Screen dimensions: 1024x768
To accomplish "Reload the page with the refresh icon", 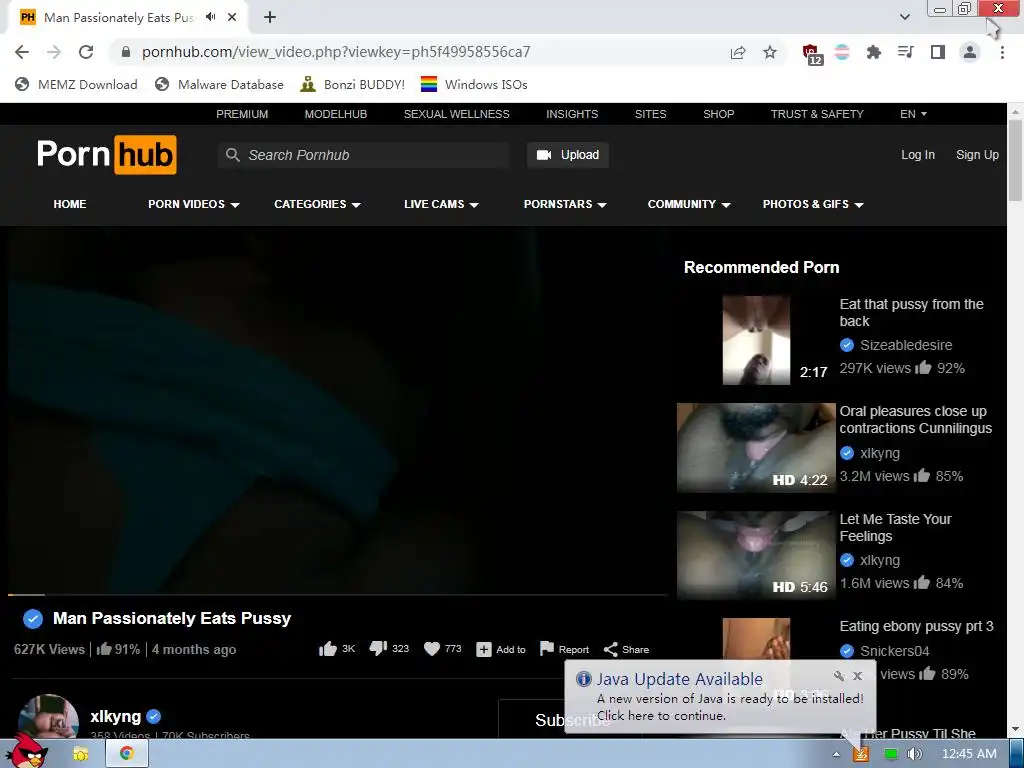I will click(86, 52).
